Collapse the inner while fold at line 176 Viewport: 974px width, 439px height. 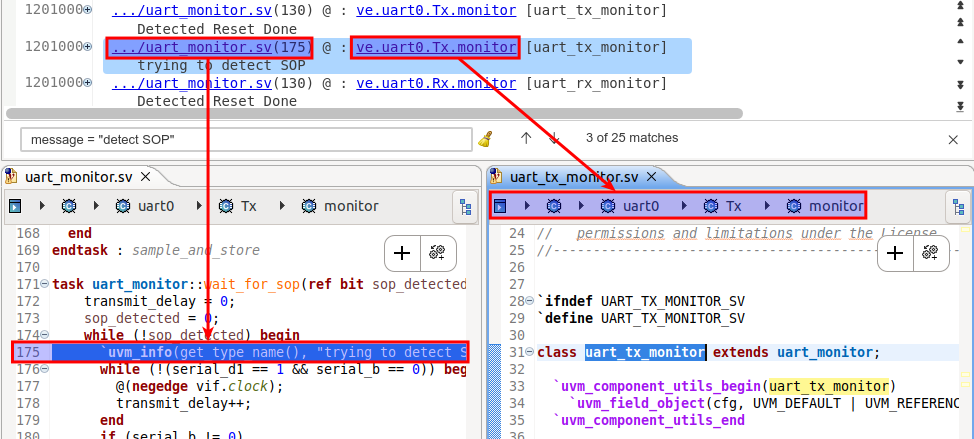tap(44, 369)
